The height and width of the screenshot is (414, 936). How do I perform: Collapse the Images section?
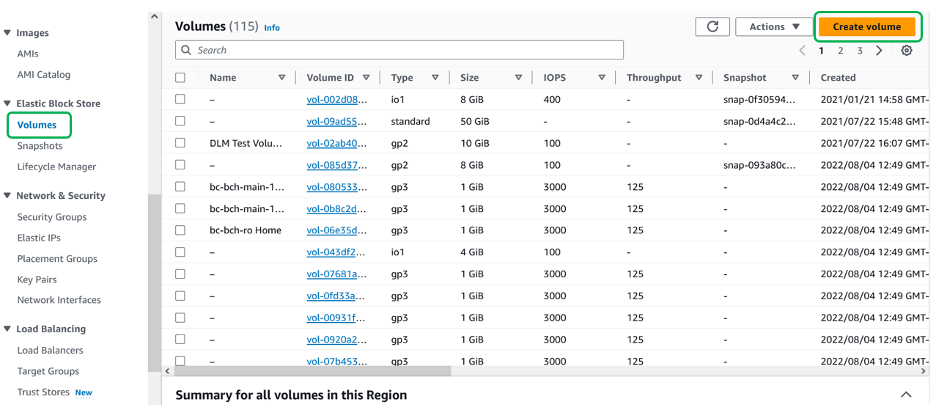coord(7,33)
